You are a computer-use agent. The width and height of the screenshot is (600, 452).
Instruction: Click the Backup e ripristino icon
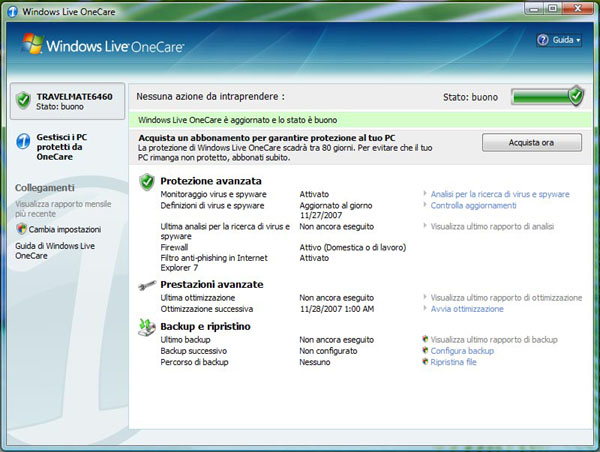point(147,327)
